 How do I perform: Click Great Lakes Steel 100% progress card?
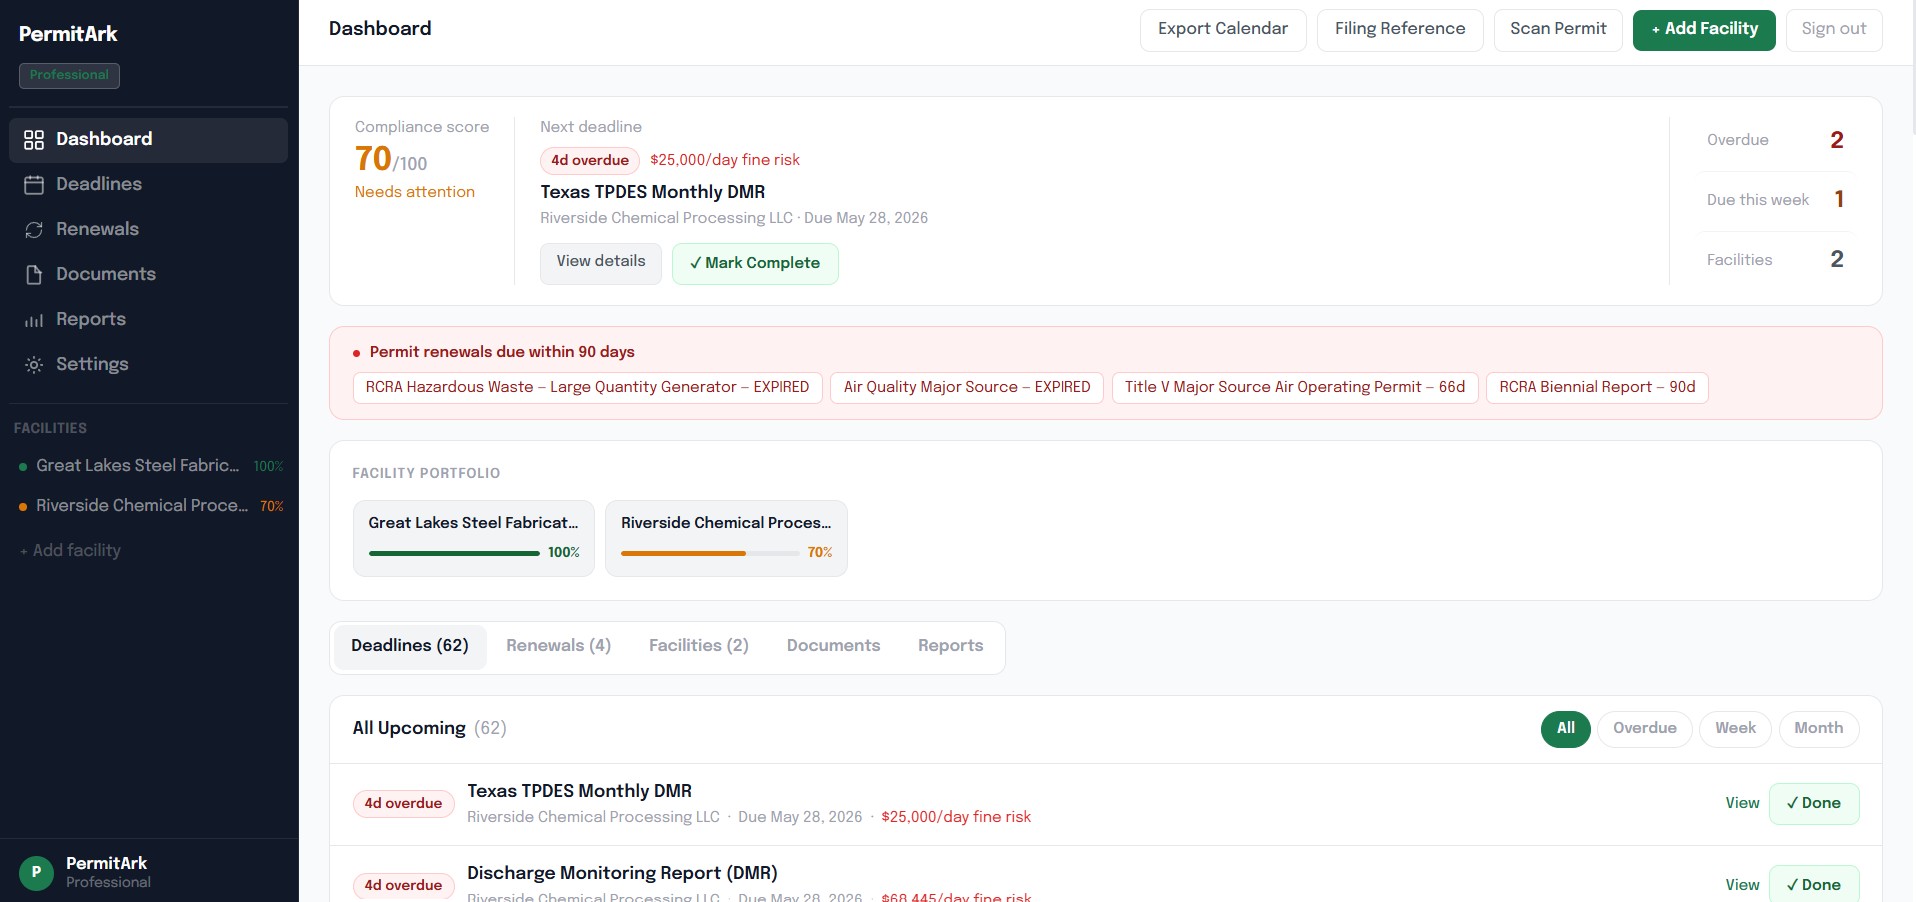(x=474, y=538)
